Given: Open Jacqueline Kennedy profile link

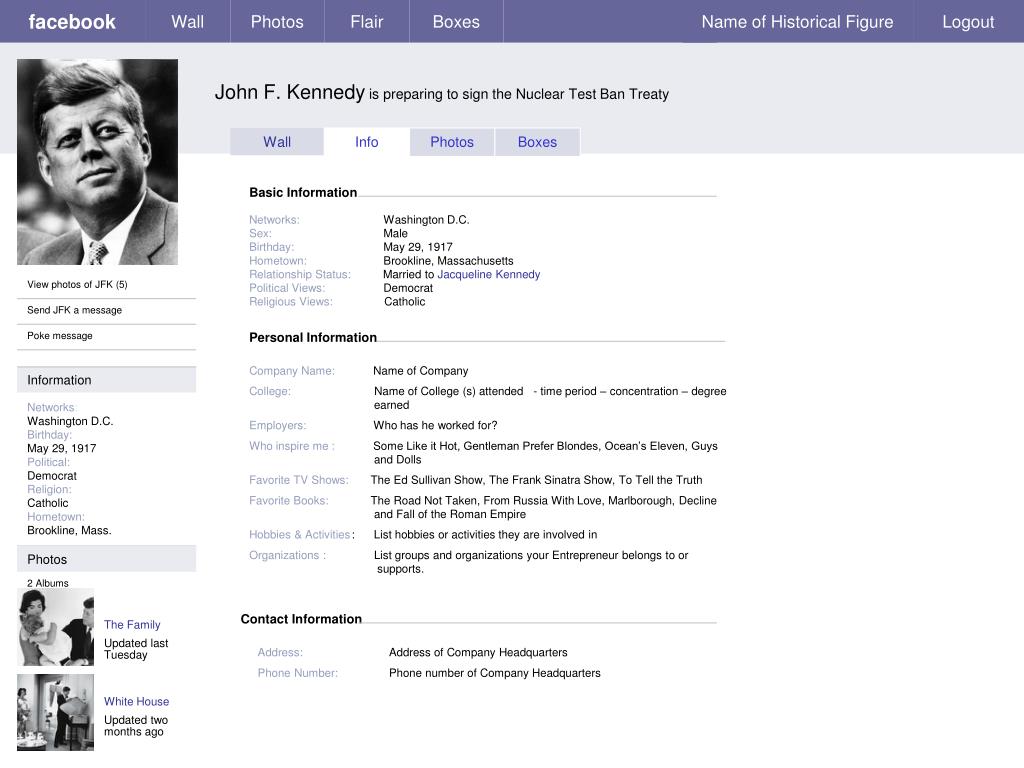Looking at the screenshot, I should point(488,274).
